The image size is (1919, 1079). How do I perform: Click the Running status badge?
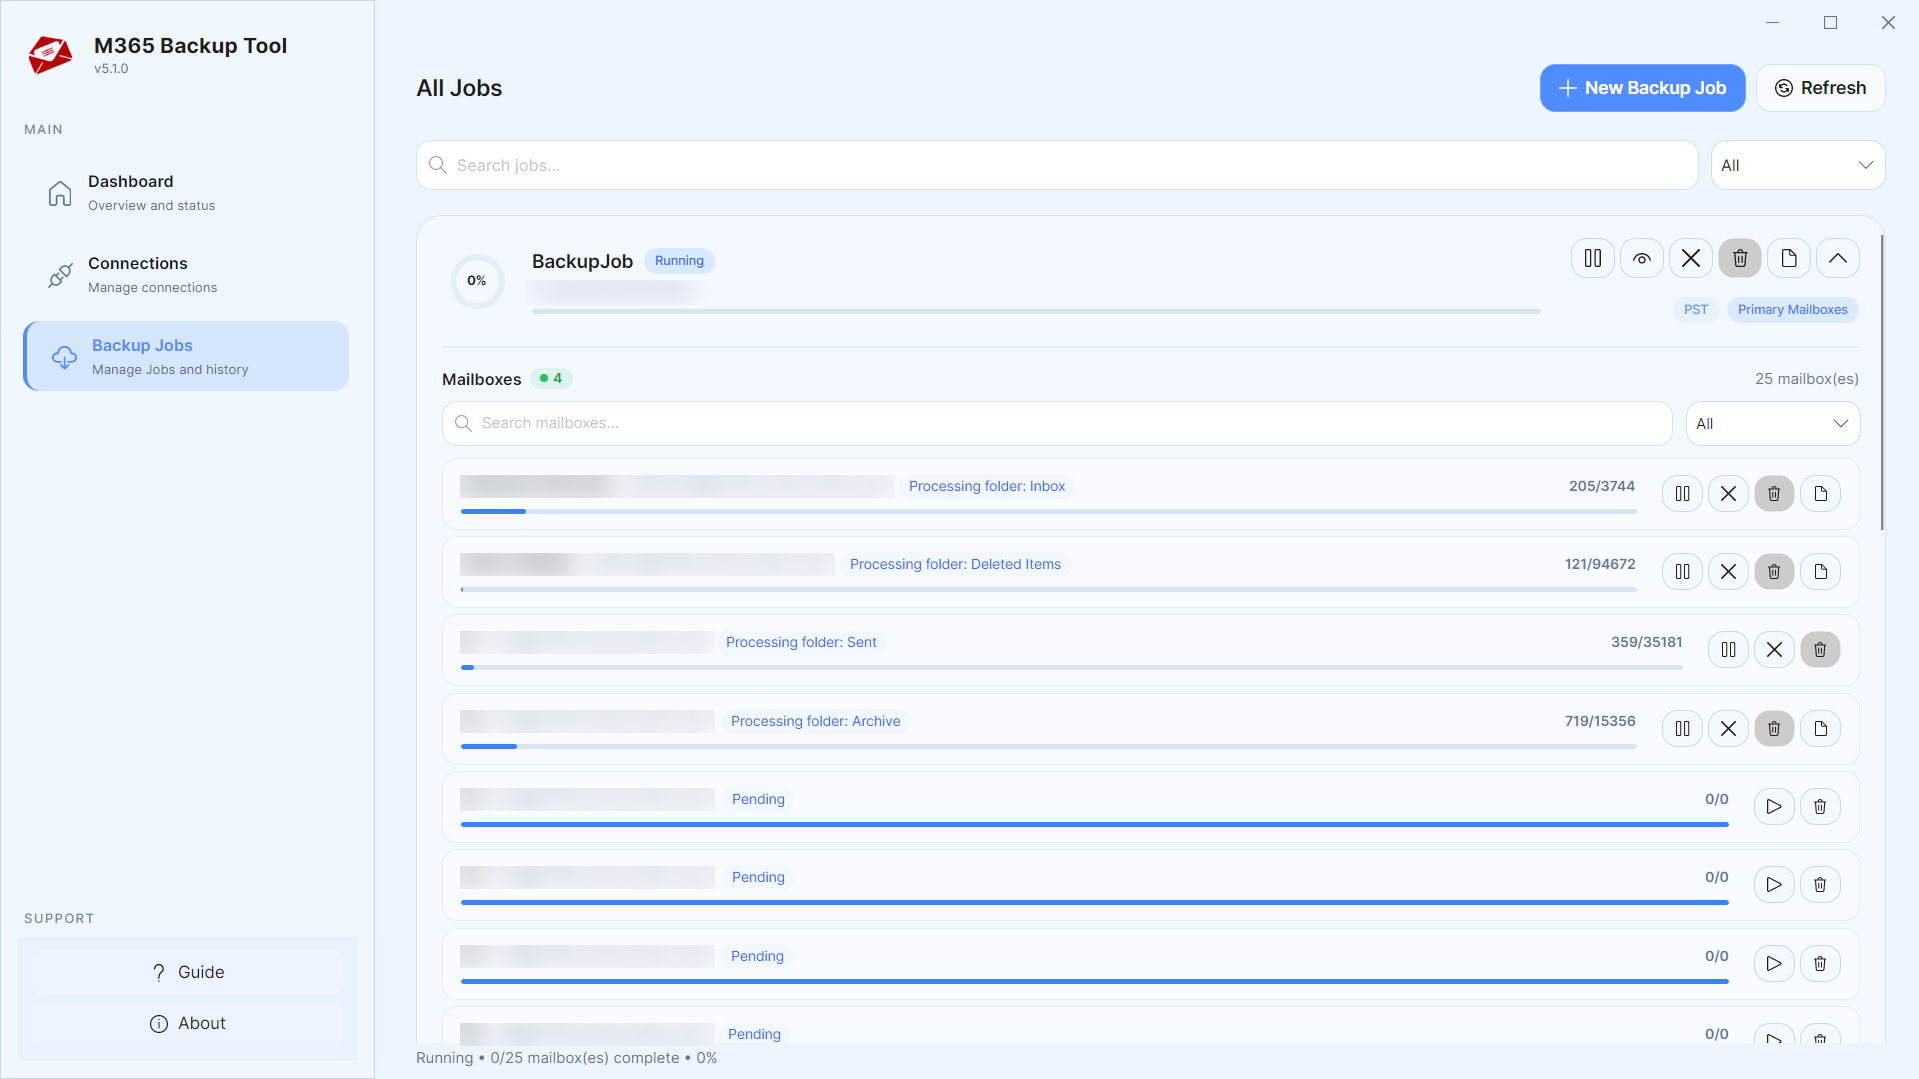pyautogui.click(x=679, y=261)
